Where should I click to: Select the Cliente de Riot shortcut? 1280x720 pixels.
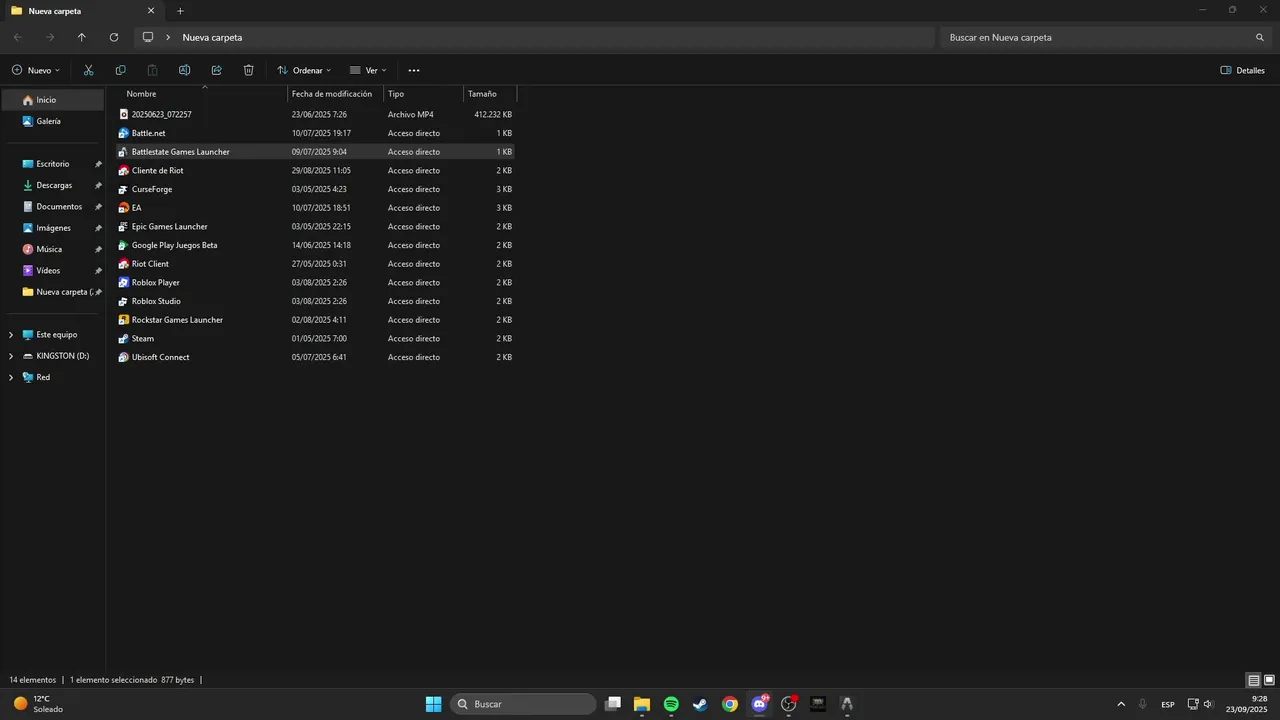click(x=315, y=171)
